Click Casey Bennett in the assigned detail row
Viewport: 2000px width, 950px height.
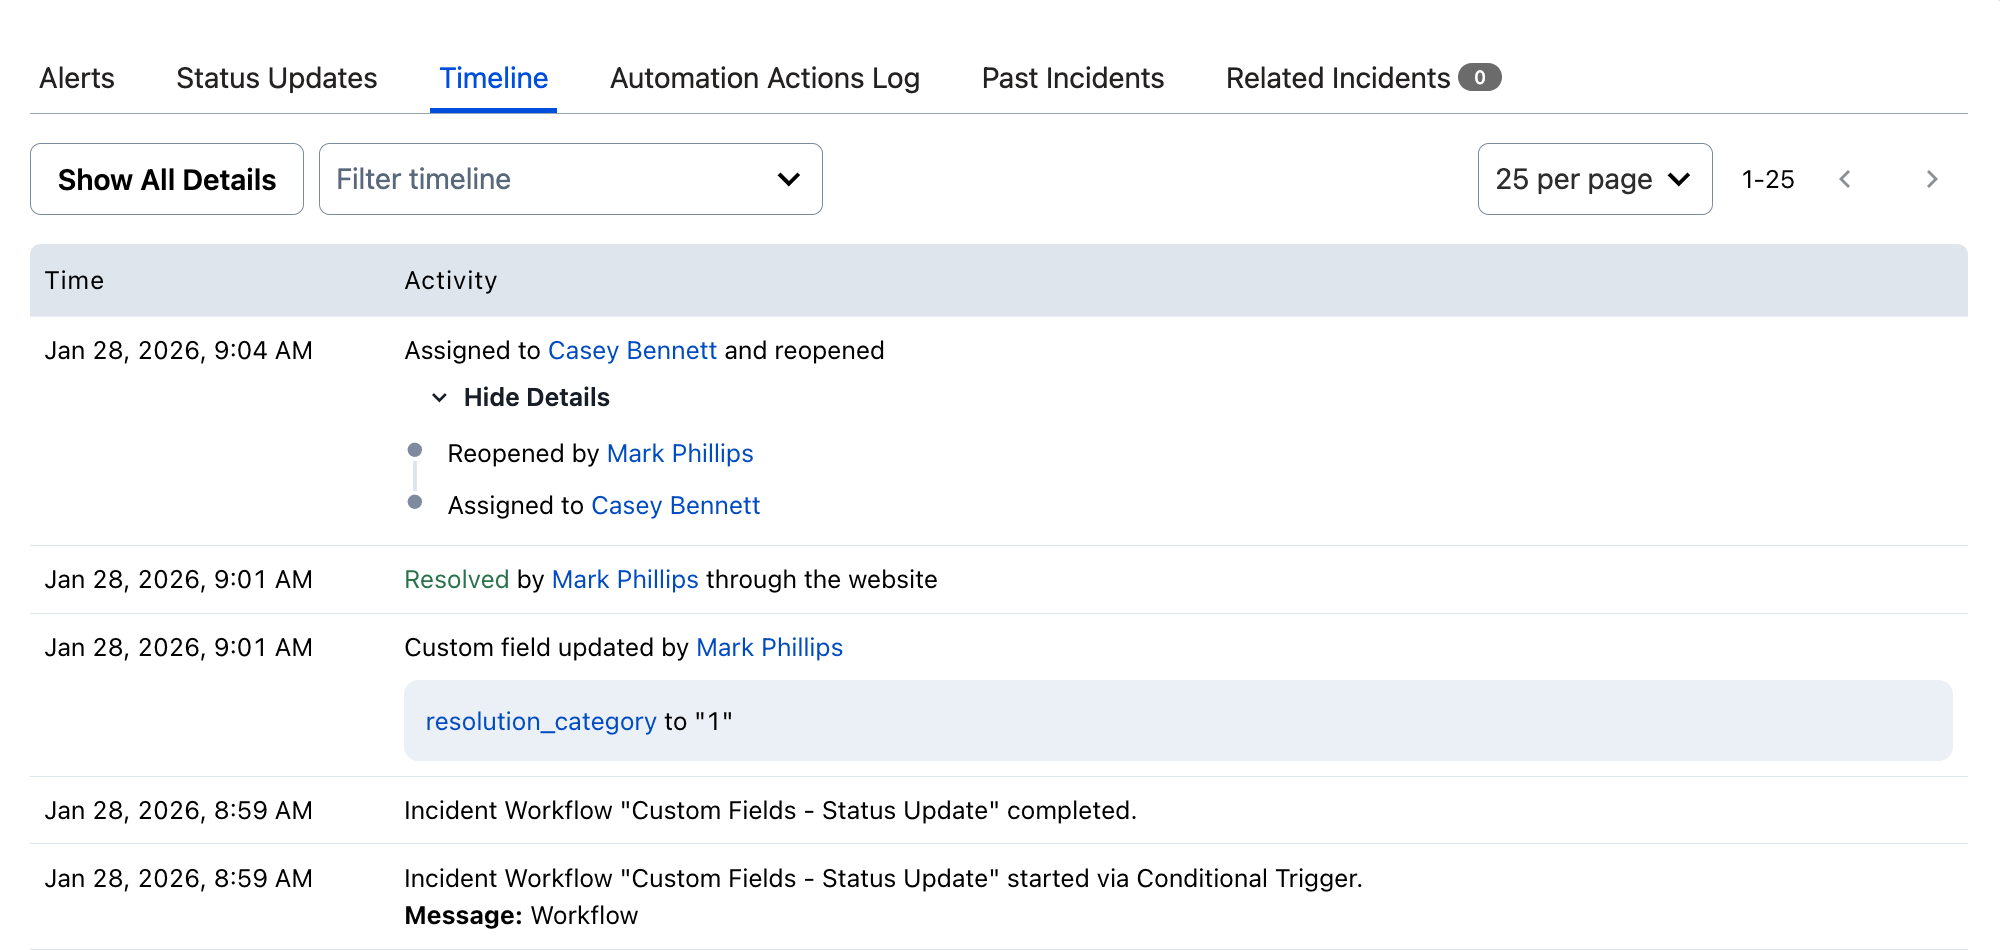coord(676,505)
